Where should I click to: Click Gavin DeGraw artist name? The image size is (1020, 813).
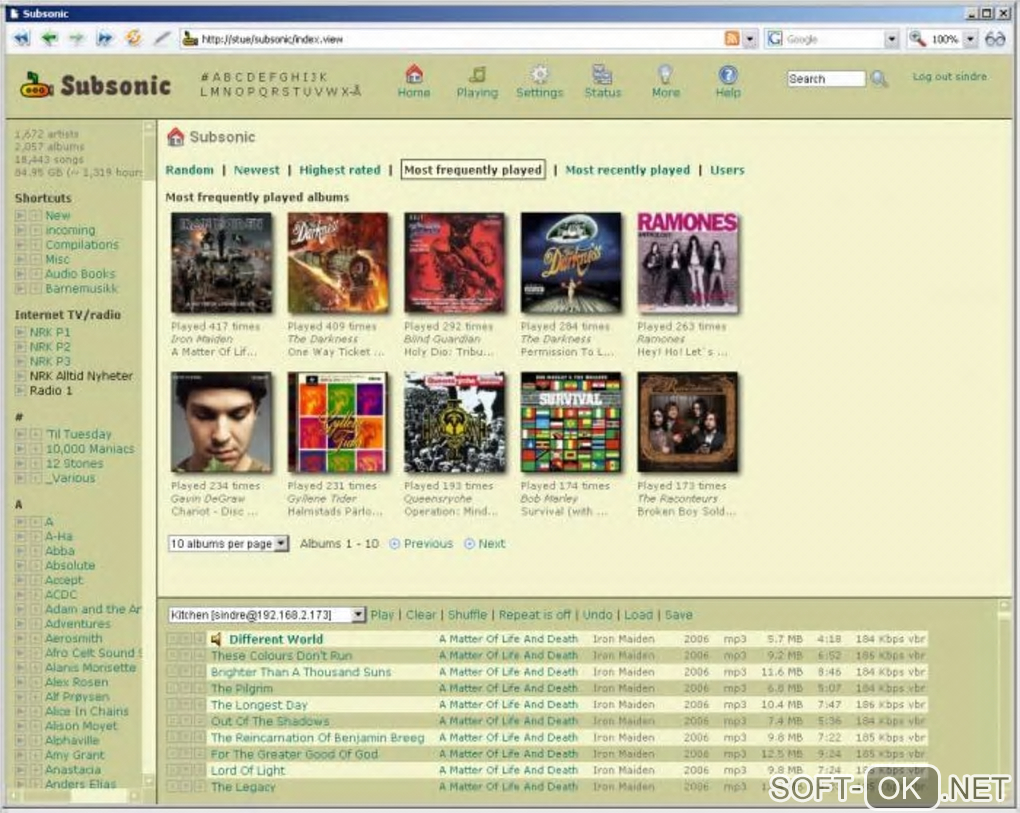click(x=208, y=499)
